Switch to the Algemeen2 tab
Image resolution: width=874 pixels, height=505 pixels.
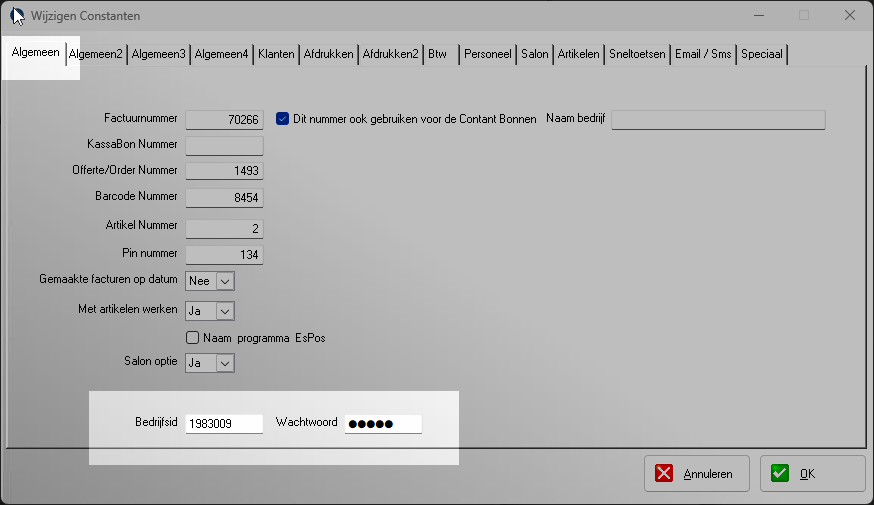pos(96,55)
